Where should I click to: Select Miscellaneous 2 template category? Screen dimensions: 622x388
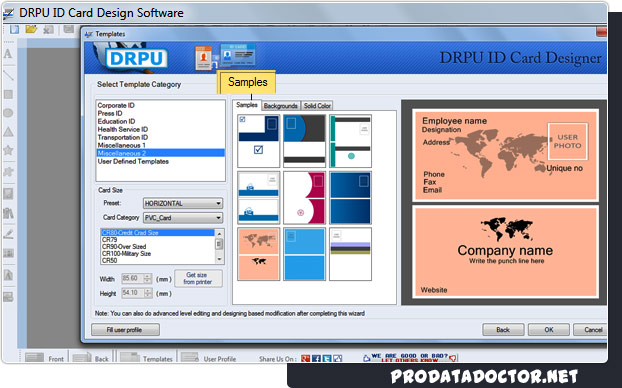pos(161,153)
